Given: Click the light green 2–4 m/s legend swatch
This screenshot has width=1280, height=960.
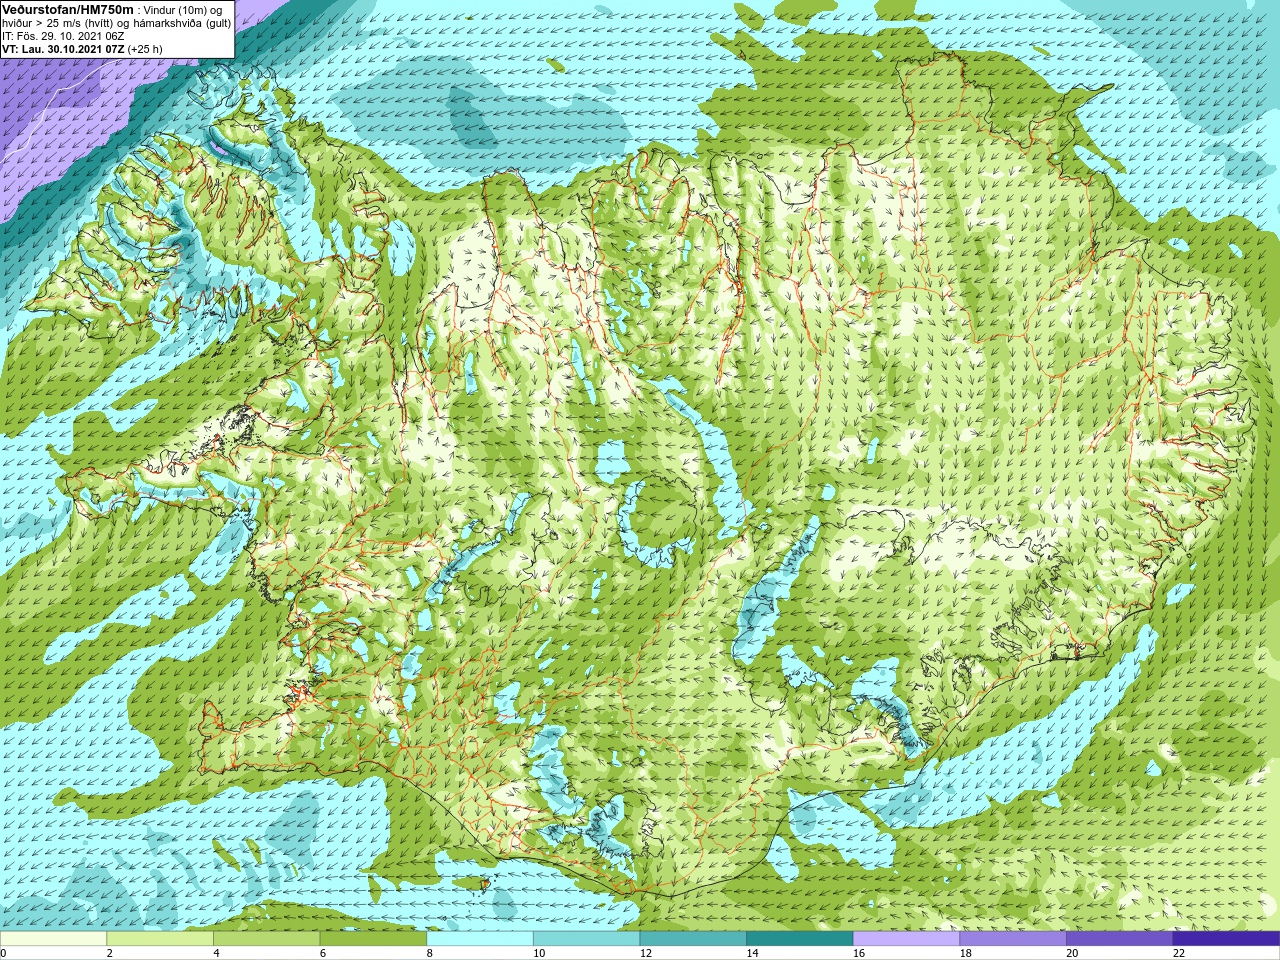Looking at the screenshot, I should click(160, 939).
